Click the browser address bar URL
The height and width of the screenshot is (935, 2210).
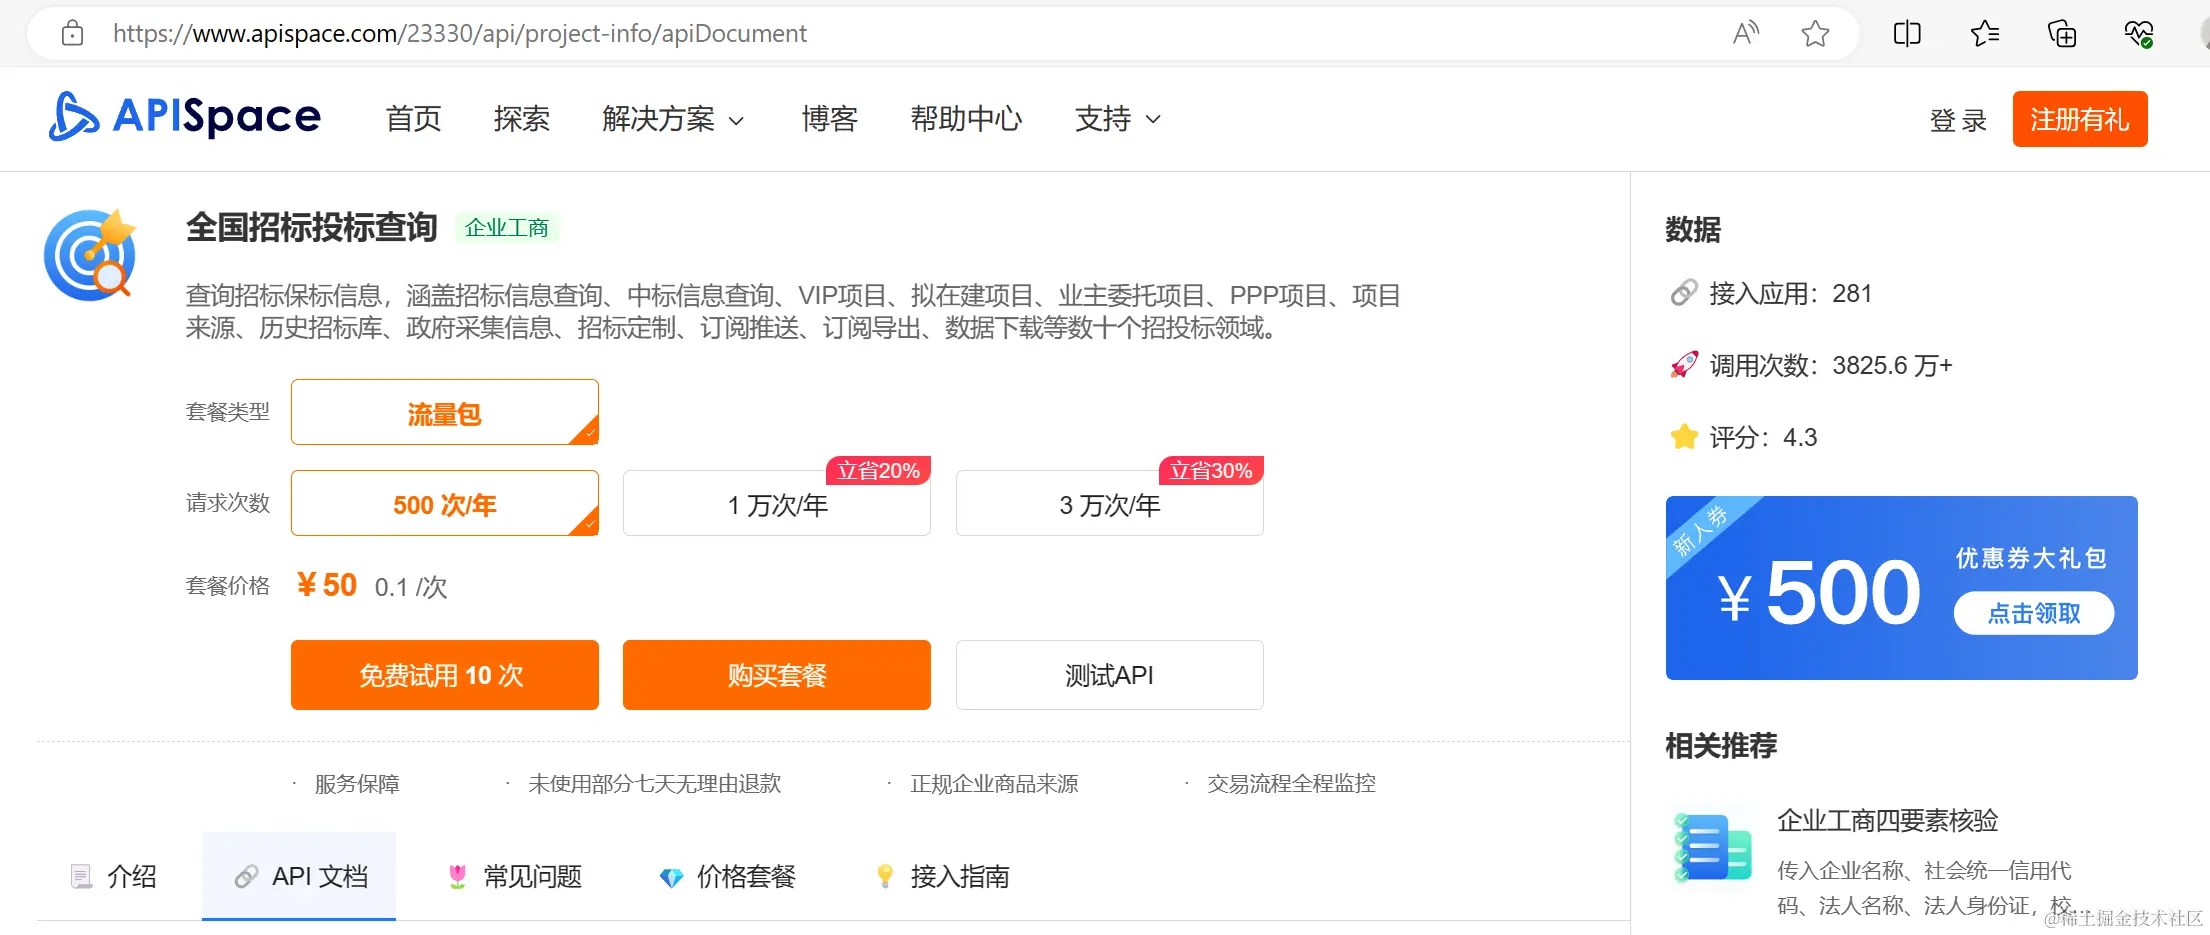point(460,33)
